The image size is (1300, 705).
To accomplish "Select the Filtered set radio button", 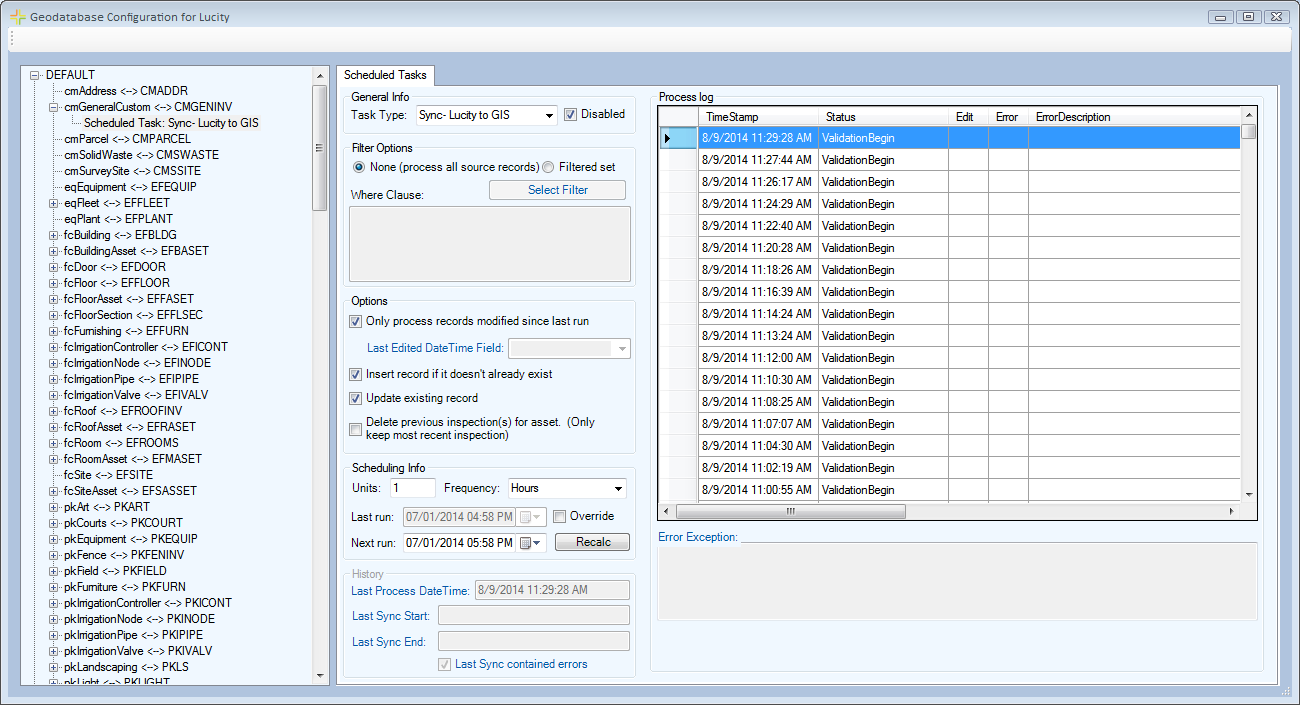I will (548, 167).
